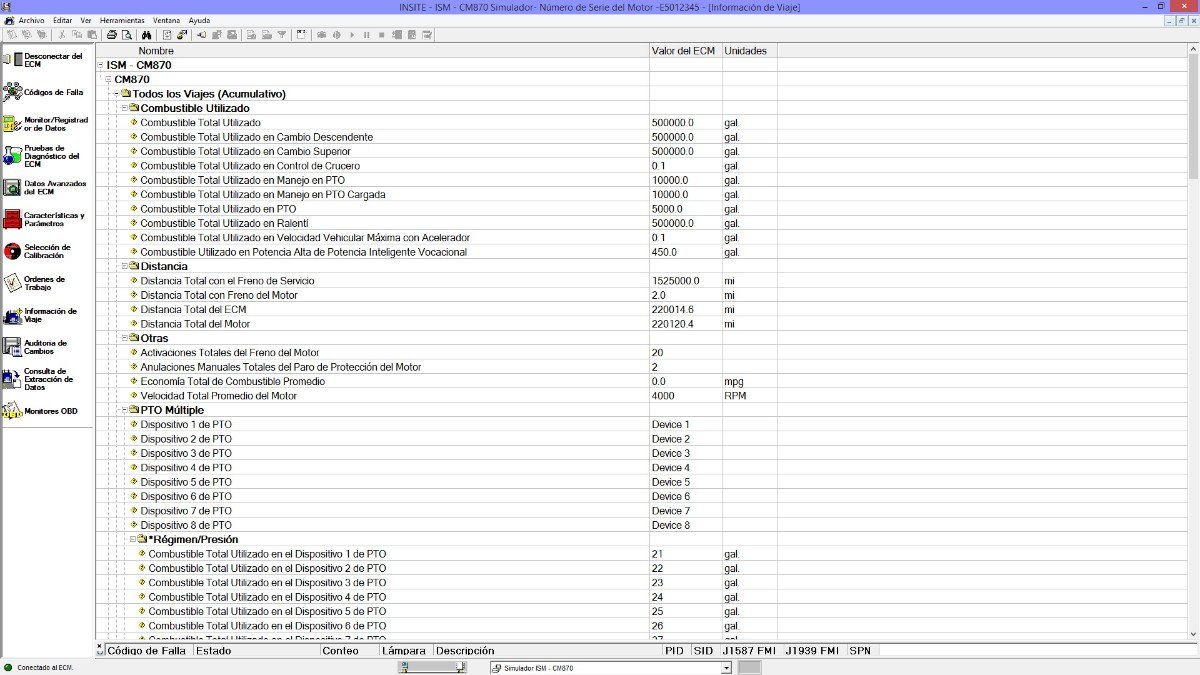Collapse Todos los Viajes (Acumulativo)

pos(117,94)
